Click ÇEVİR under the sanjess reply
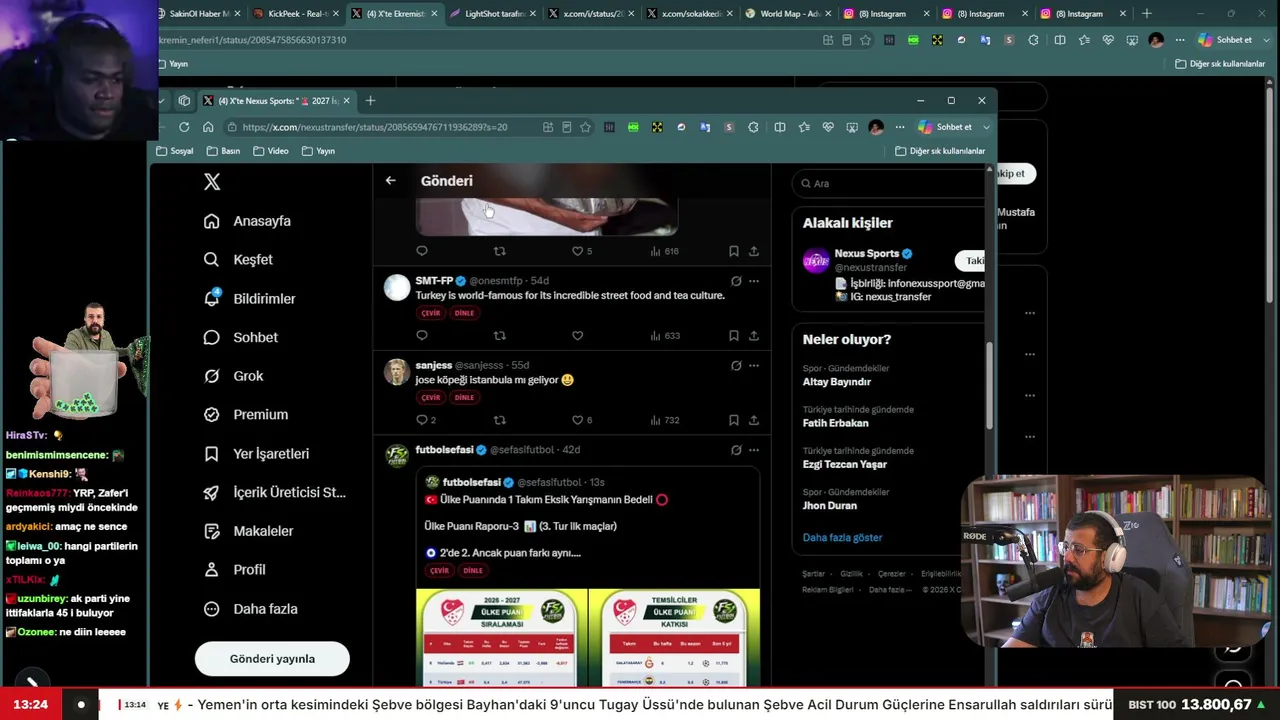Image resolution: width=1280 pixels, height=720 pixels. (431, 397)
